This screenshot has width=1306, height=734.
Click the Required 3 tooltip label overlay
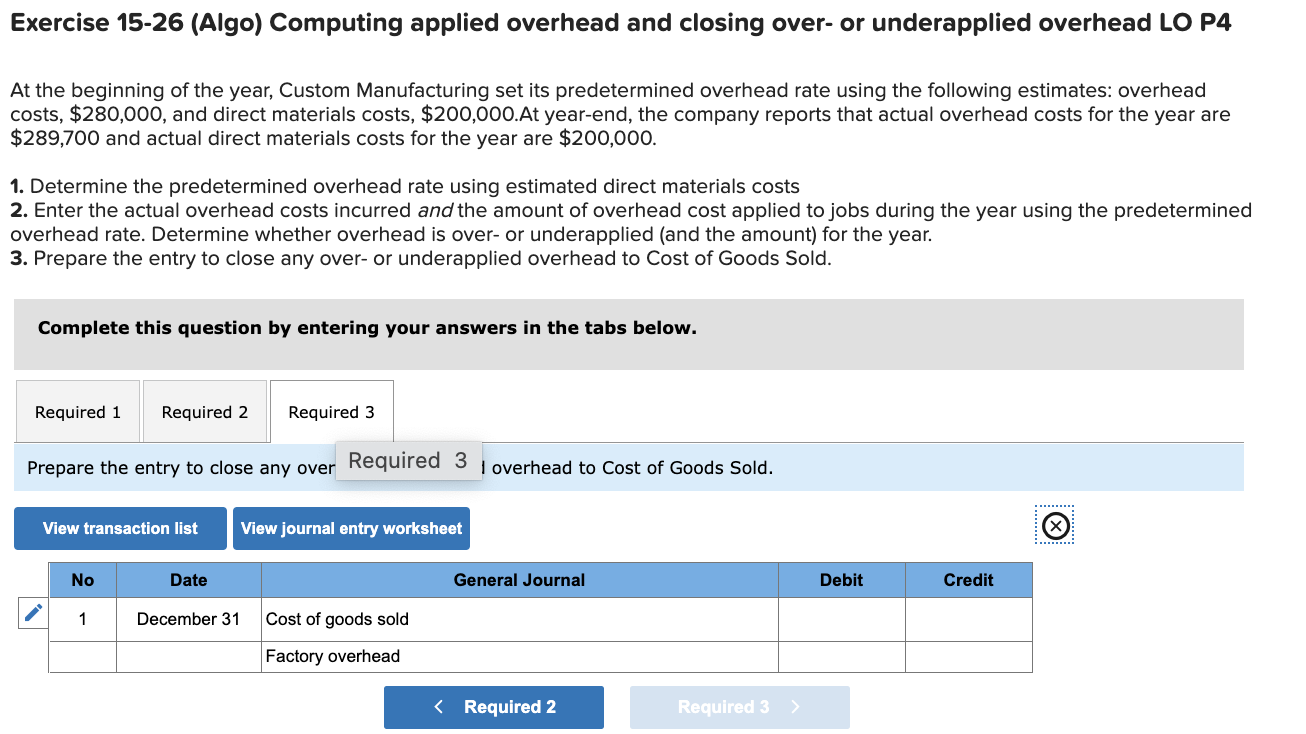(x=408, y=460)
